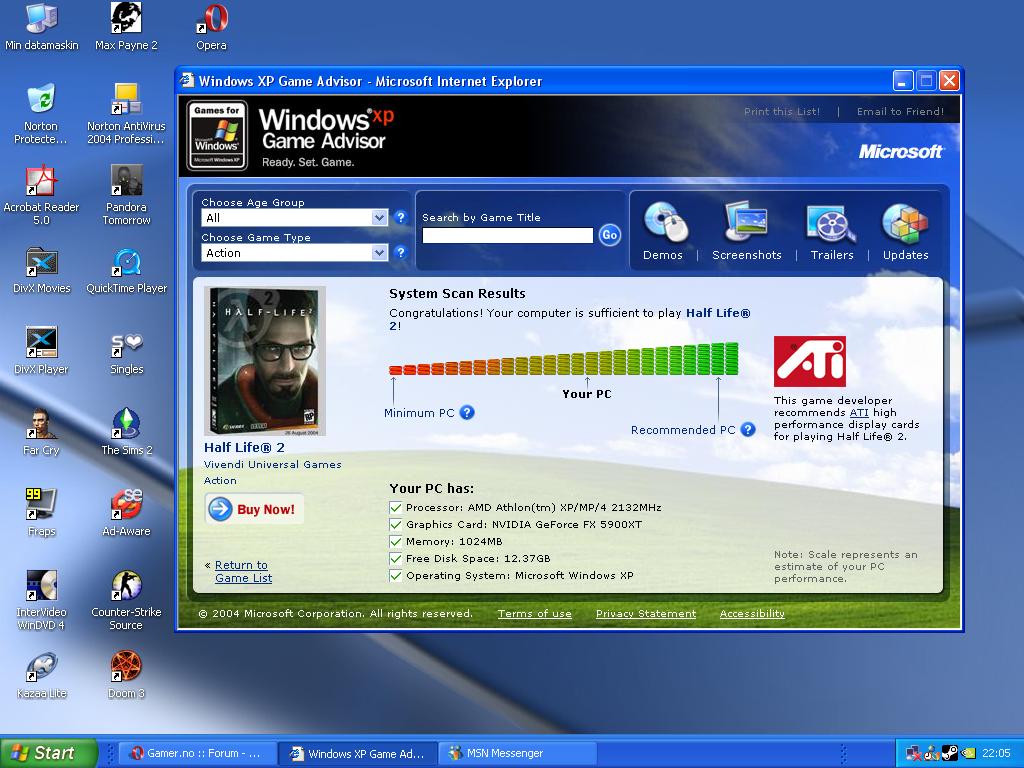Image resolution: width=1024 pixels, height=768 pixels.
Task: Click Half Life 2 title link
Action: pyautogui.click(x=244, y=447)
